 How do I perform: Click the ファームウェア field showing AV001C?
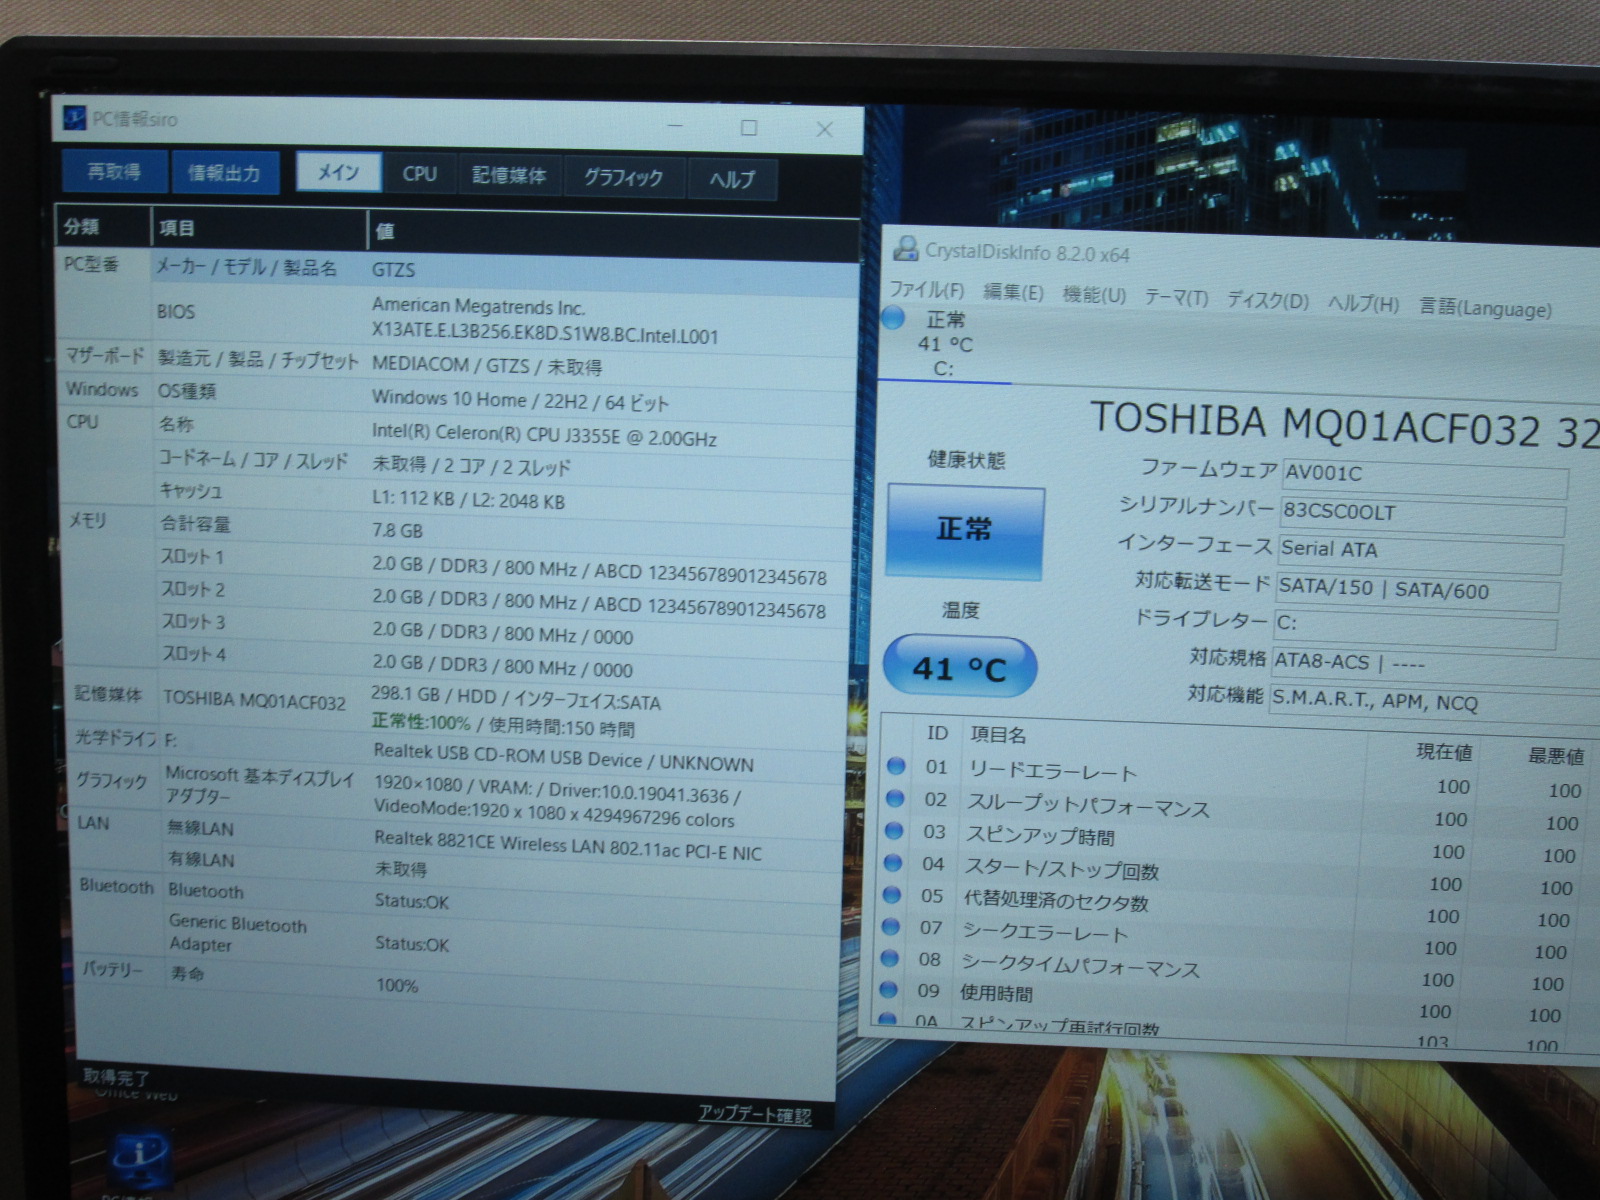coord(1424,477)
